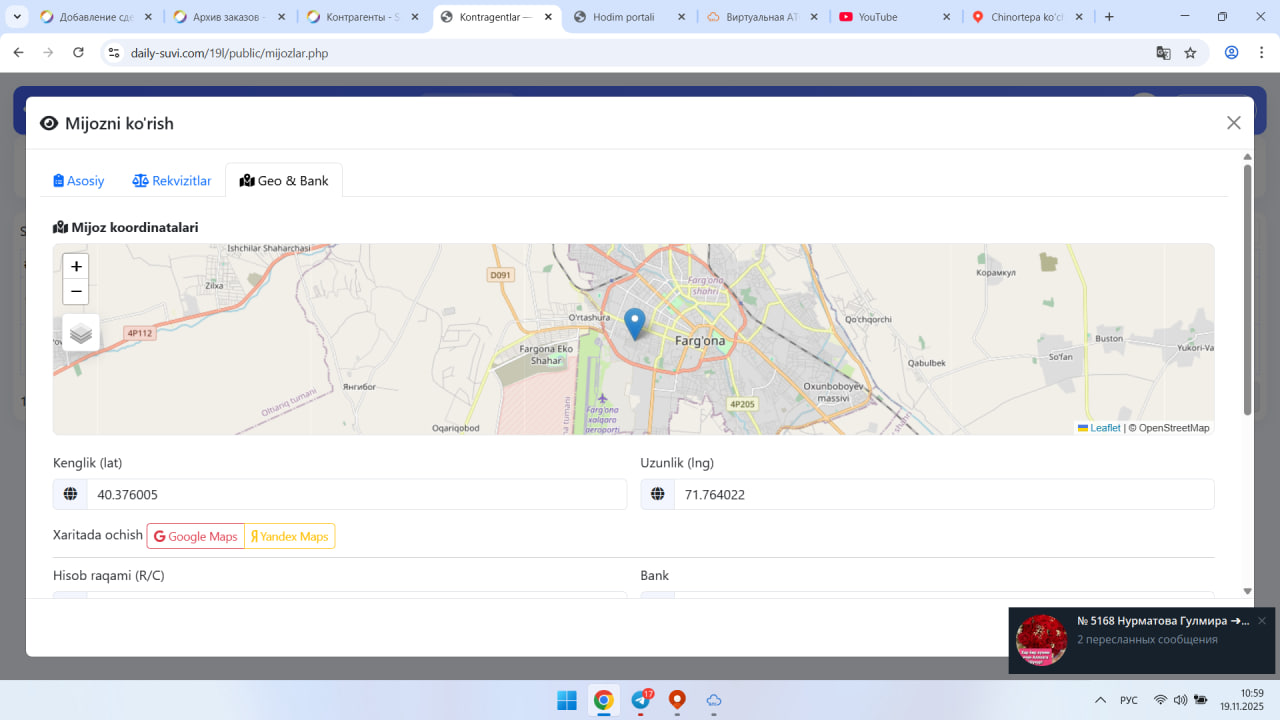Viewport: 1280px width, 720px height.
Task: Click the globe icon beside the latitude field
Action: tap(70, 494)
